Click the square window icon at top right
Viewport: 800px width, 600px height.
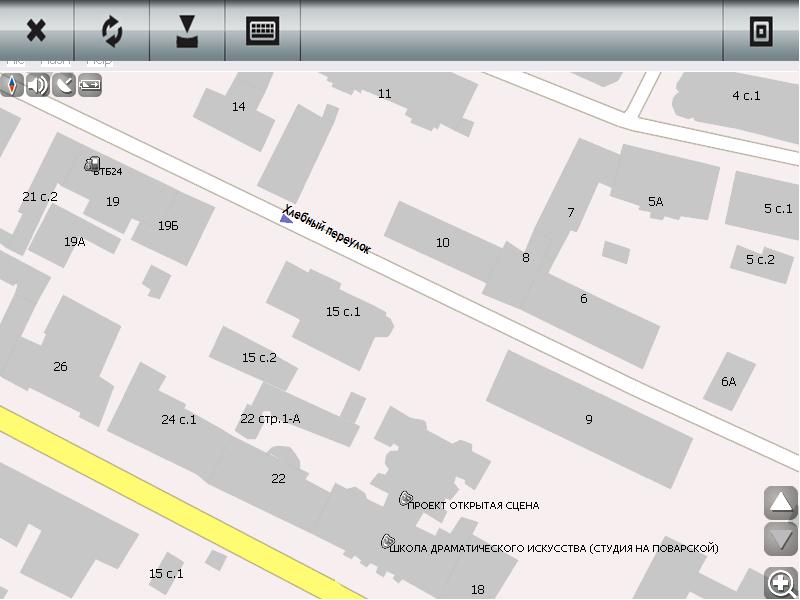coord(761,31)
